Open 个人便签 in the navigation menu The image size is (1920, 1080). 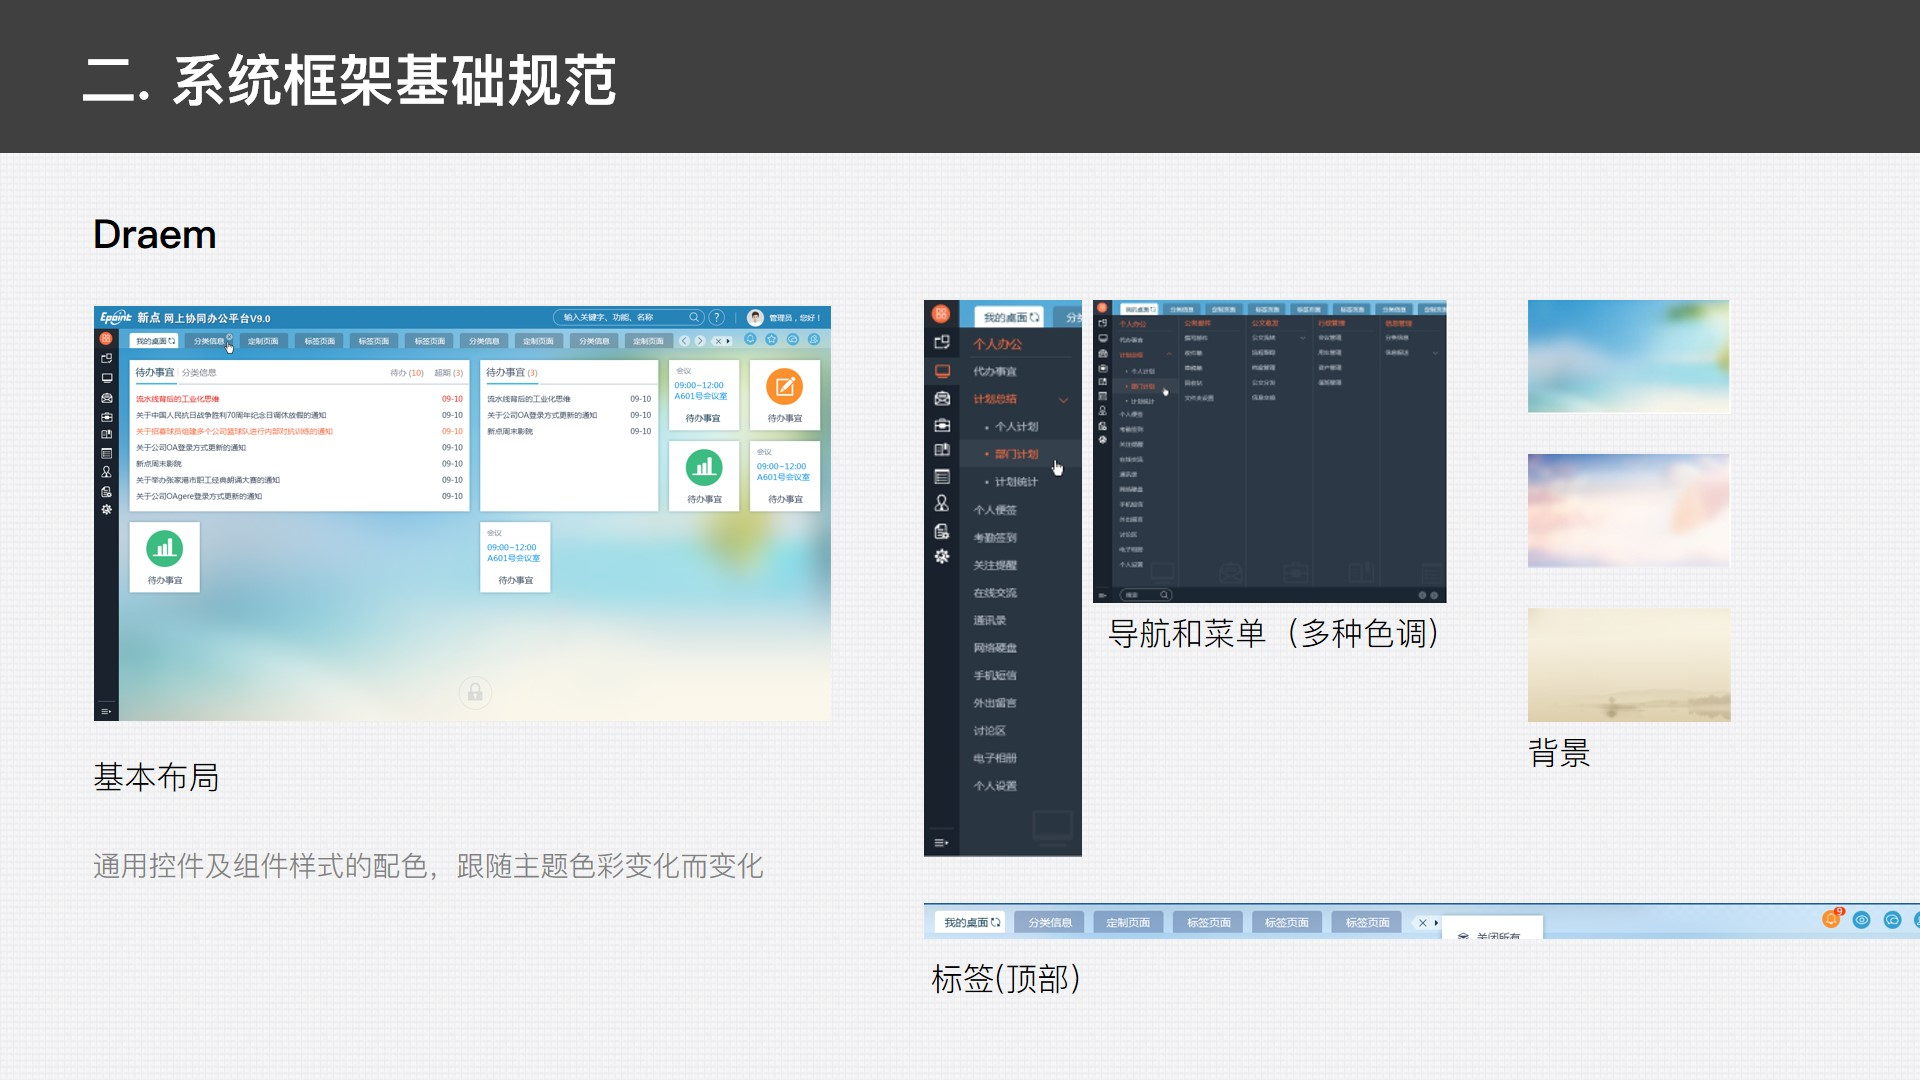[x=995, y=510]
